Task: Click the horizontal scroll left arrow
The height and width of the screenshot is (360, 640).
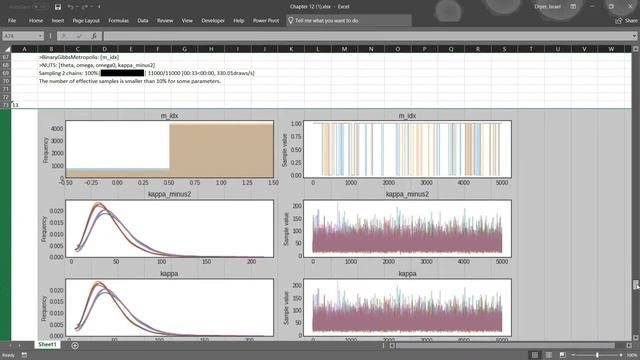Action: tap(392, 345)
